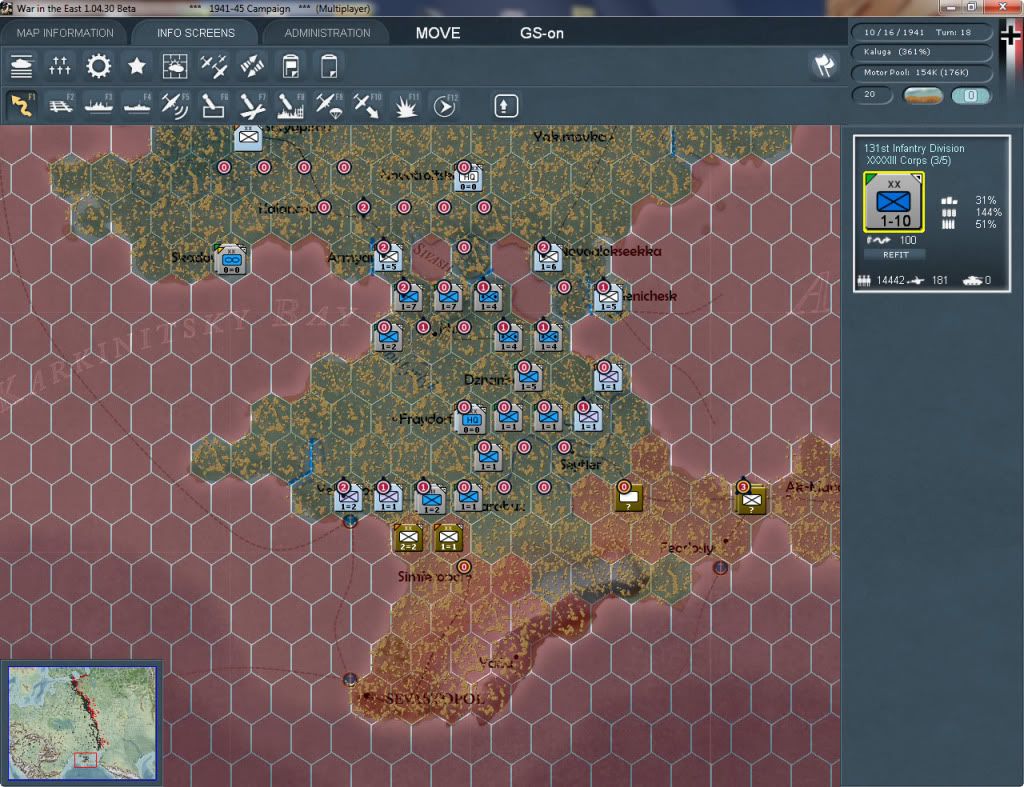Select the infinity-symbol unit at Skadovsk
Screen dimensions: 1024x787
(x=231, y=259)
